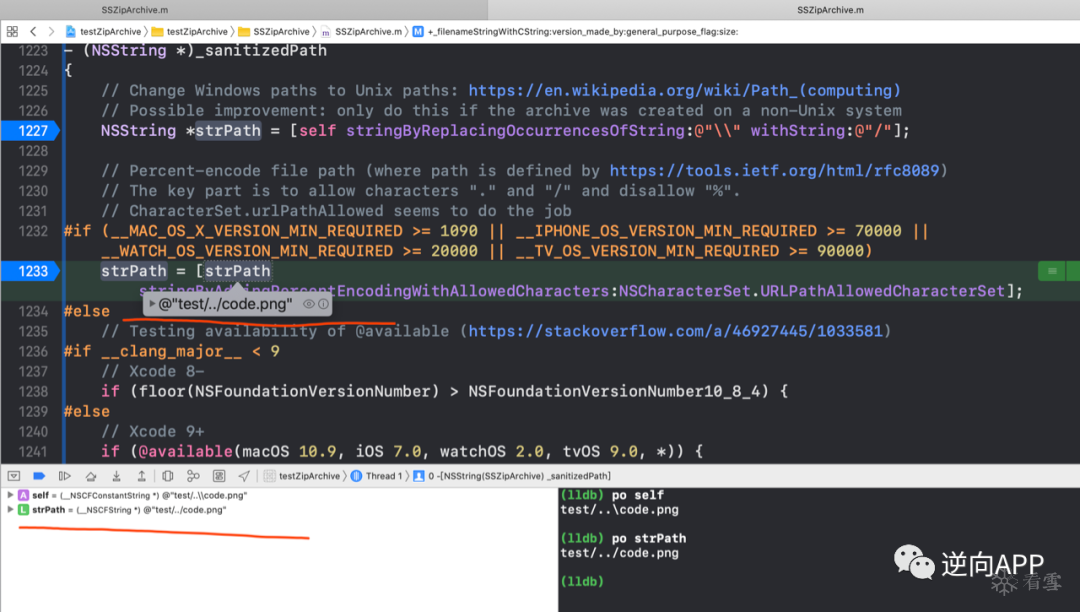Quick Look the strPath tooltip value
Viewport: 1080px width, 612px height.
(x=309, y=304)
